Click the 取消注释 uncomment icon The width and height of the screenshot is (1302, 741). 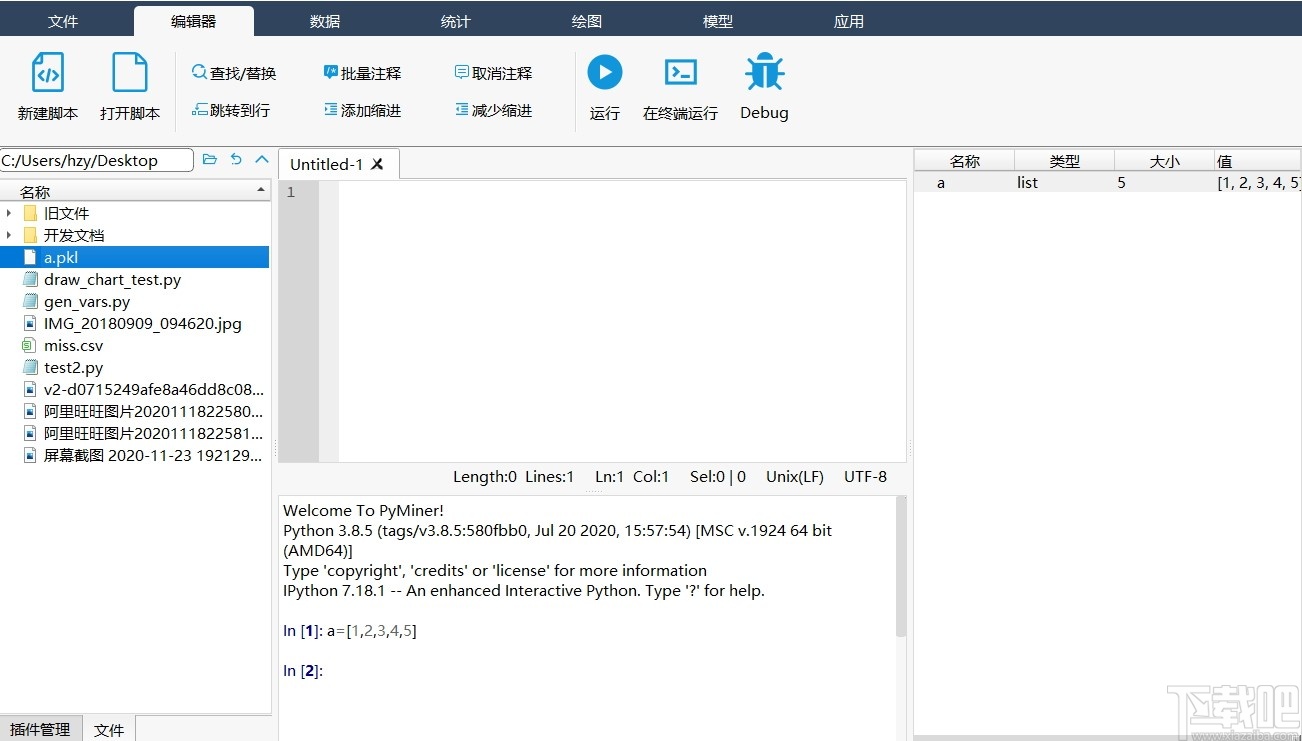(493, 72)
